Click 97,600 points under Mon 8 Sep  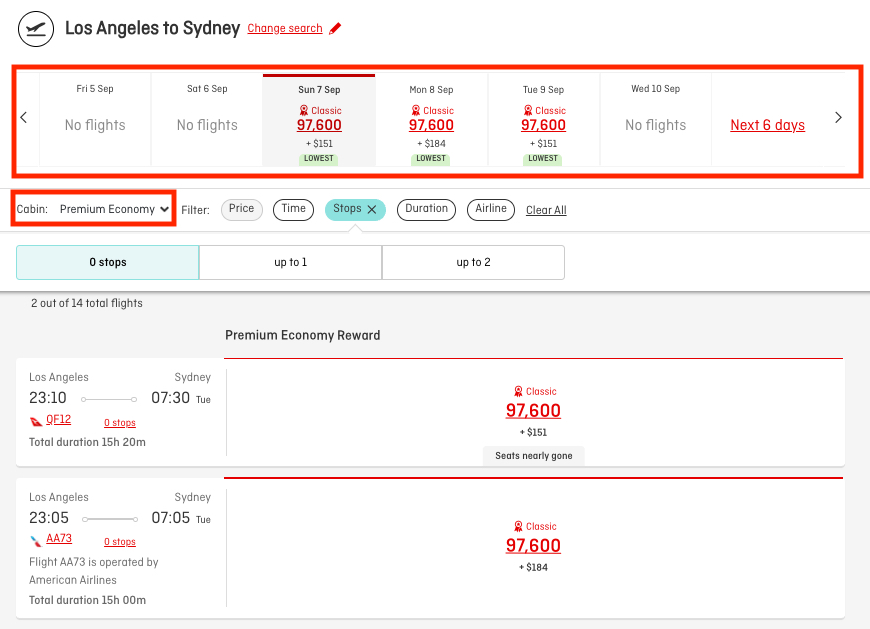click(x=431, y=125)
